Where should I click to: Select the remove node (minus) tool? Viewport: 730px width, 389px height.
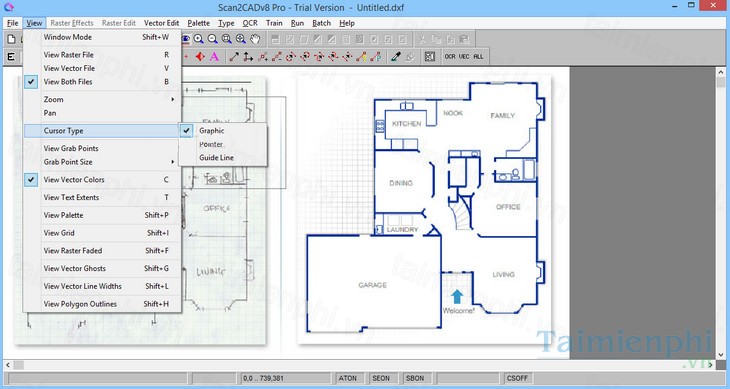click(277, 57)
